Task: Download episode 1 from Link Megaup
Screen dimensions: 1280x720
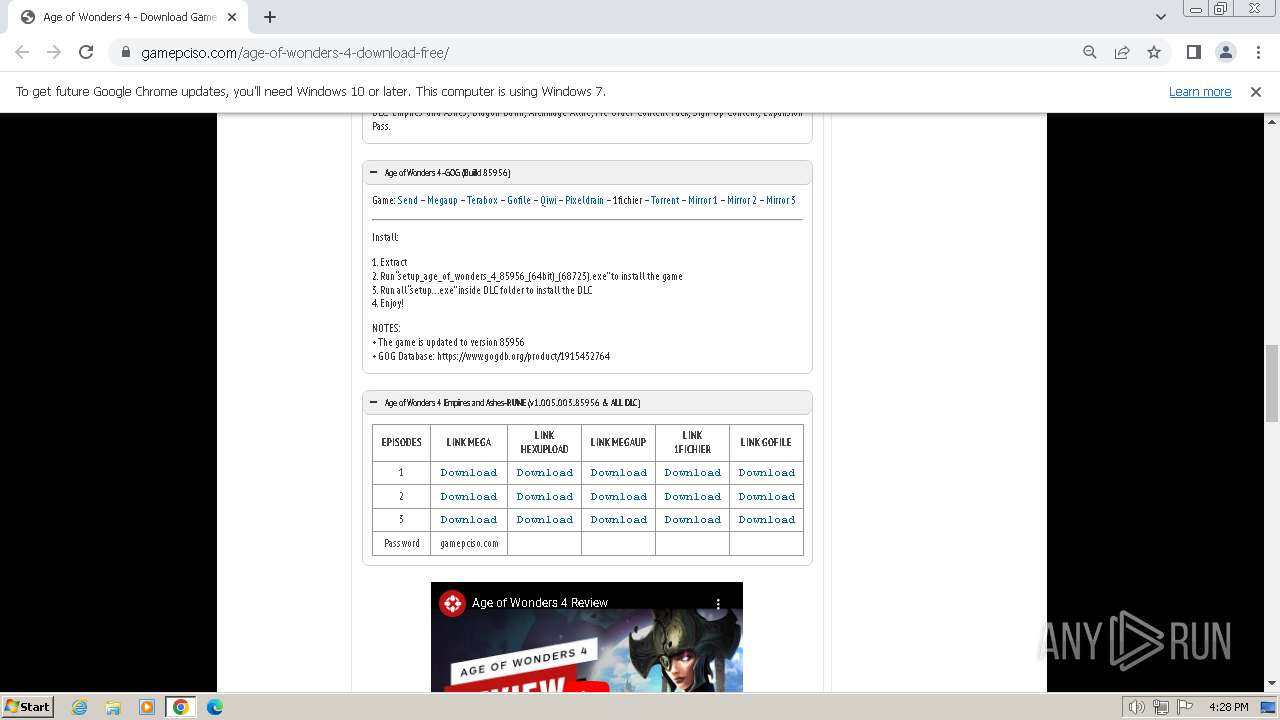Action: [x=619, y=472]
